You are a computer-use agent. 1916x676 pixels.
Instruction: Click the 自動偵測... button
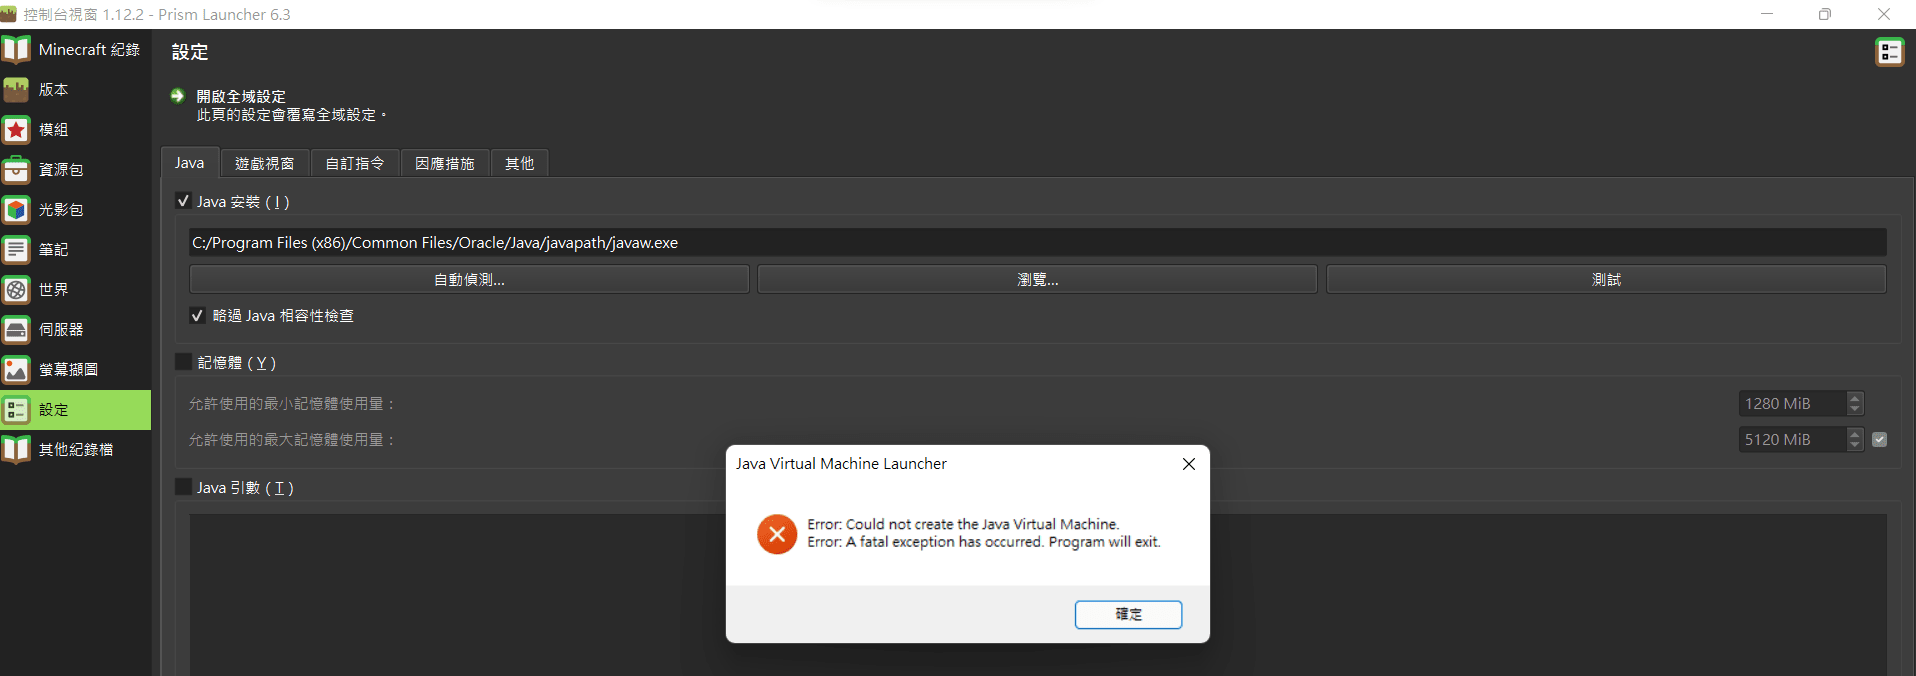pos(469,280)
